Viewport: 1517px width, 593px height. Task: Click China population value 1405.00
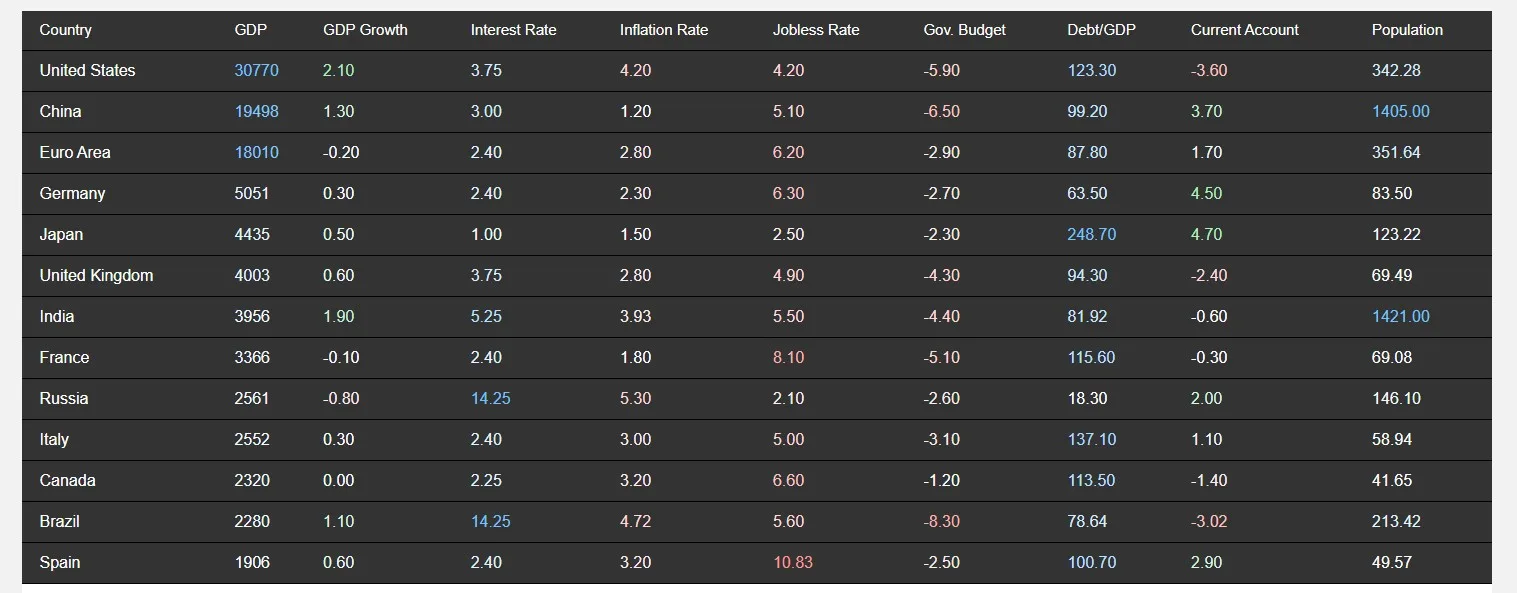tap(1401, 111)
